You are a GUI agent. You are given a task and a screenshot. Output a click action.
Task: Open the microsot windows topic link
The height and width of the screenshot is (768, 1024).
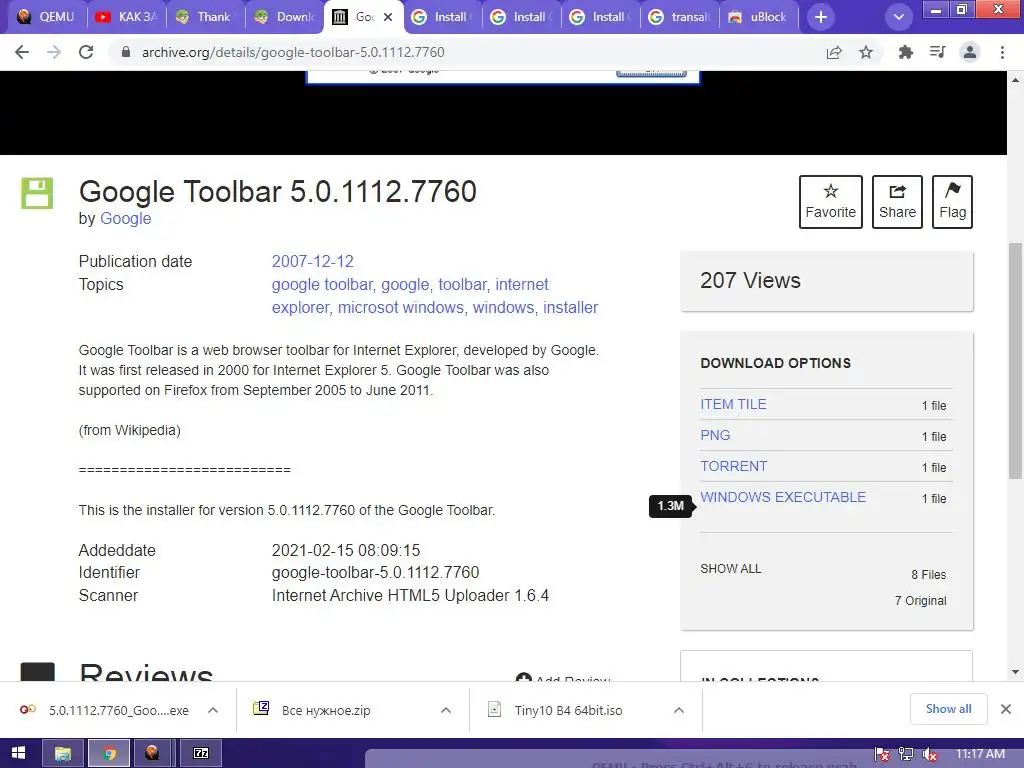pyautogui.click(x=400, y=308)
